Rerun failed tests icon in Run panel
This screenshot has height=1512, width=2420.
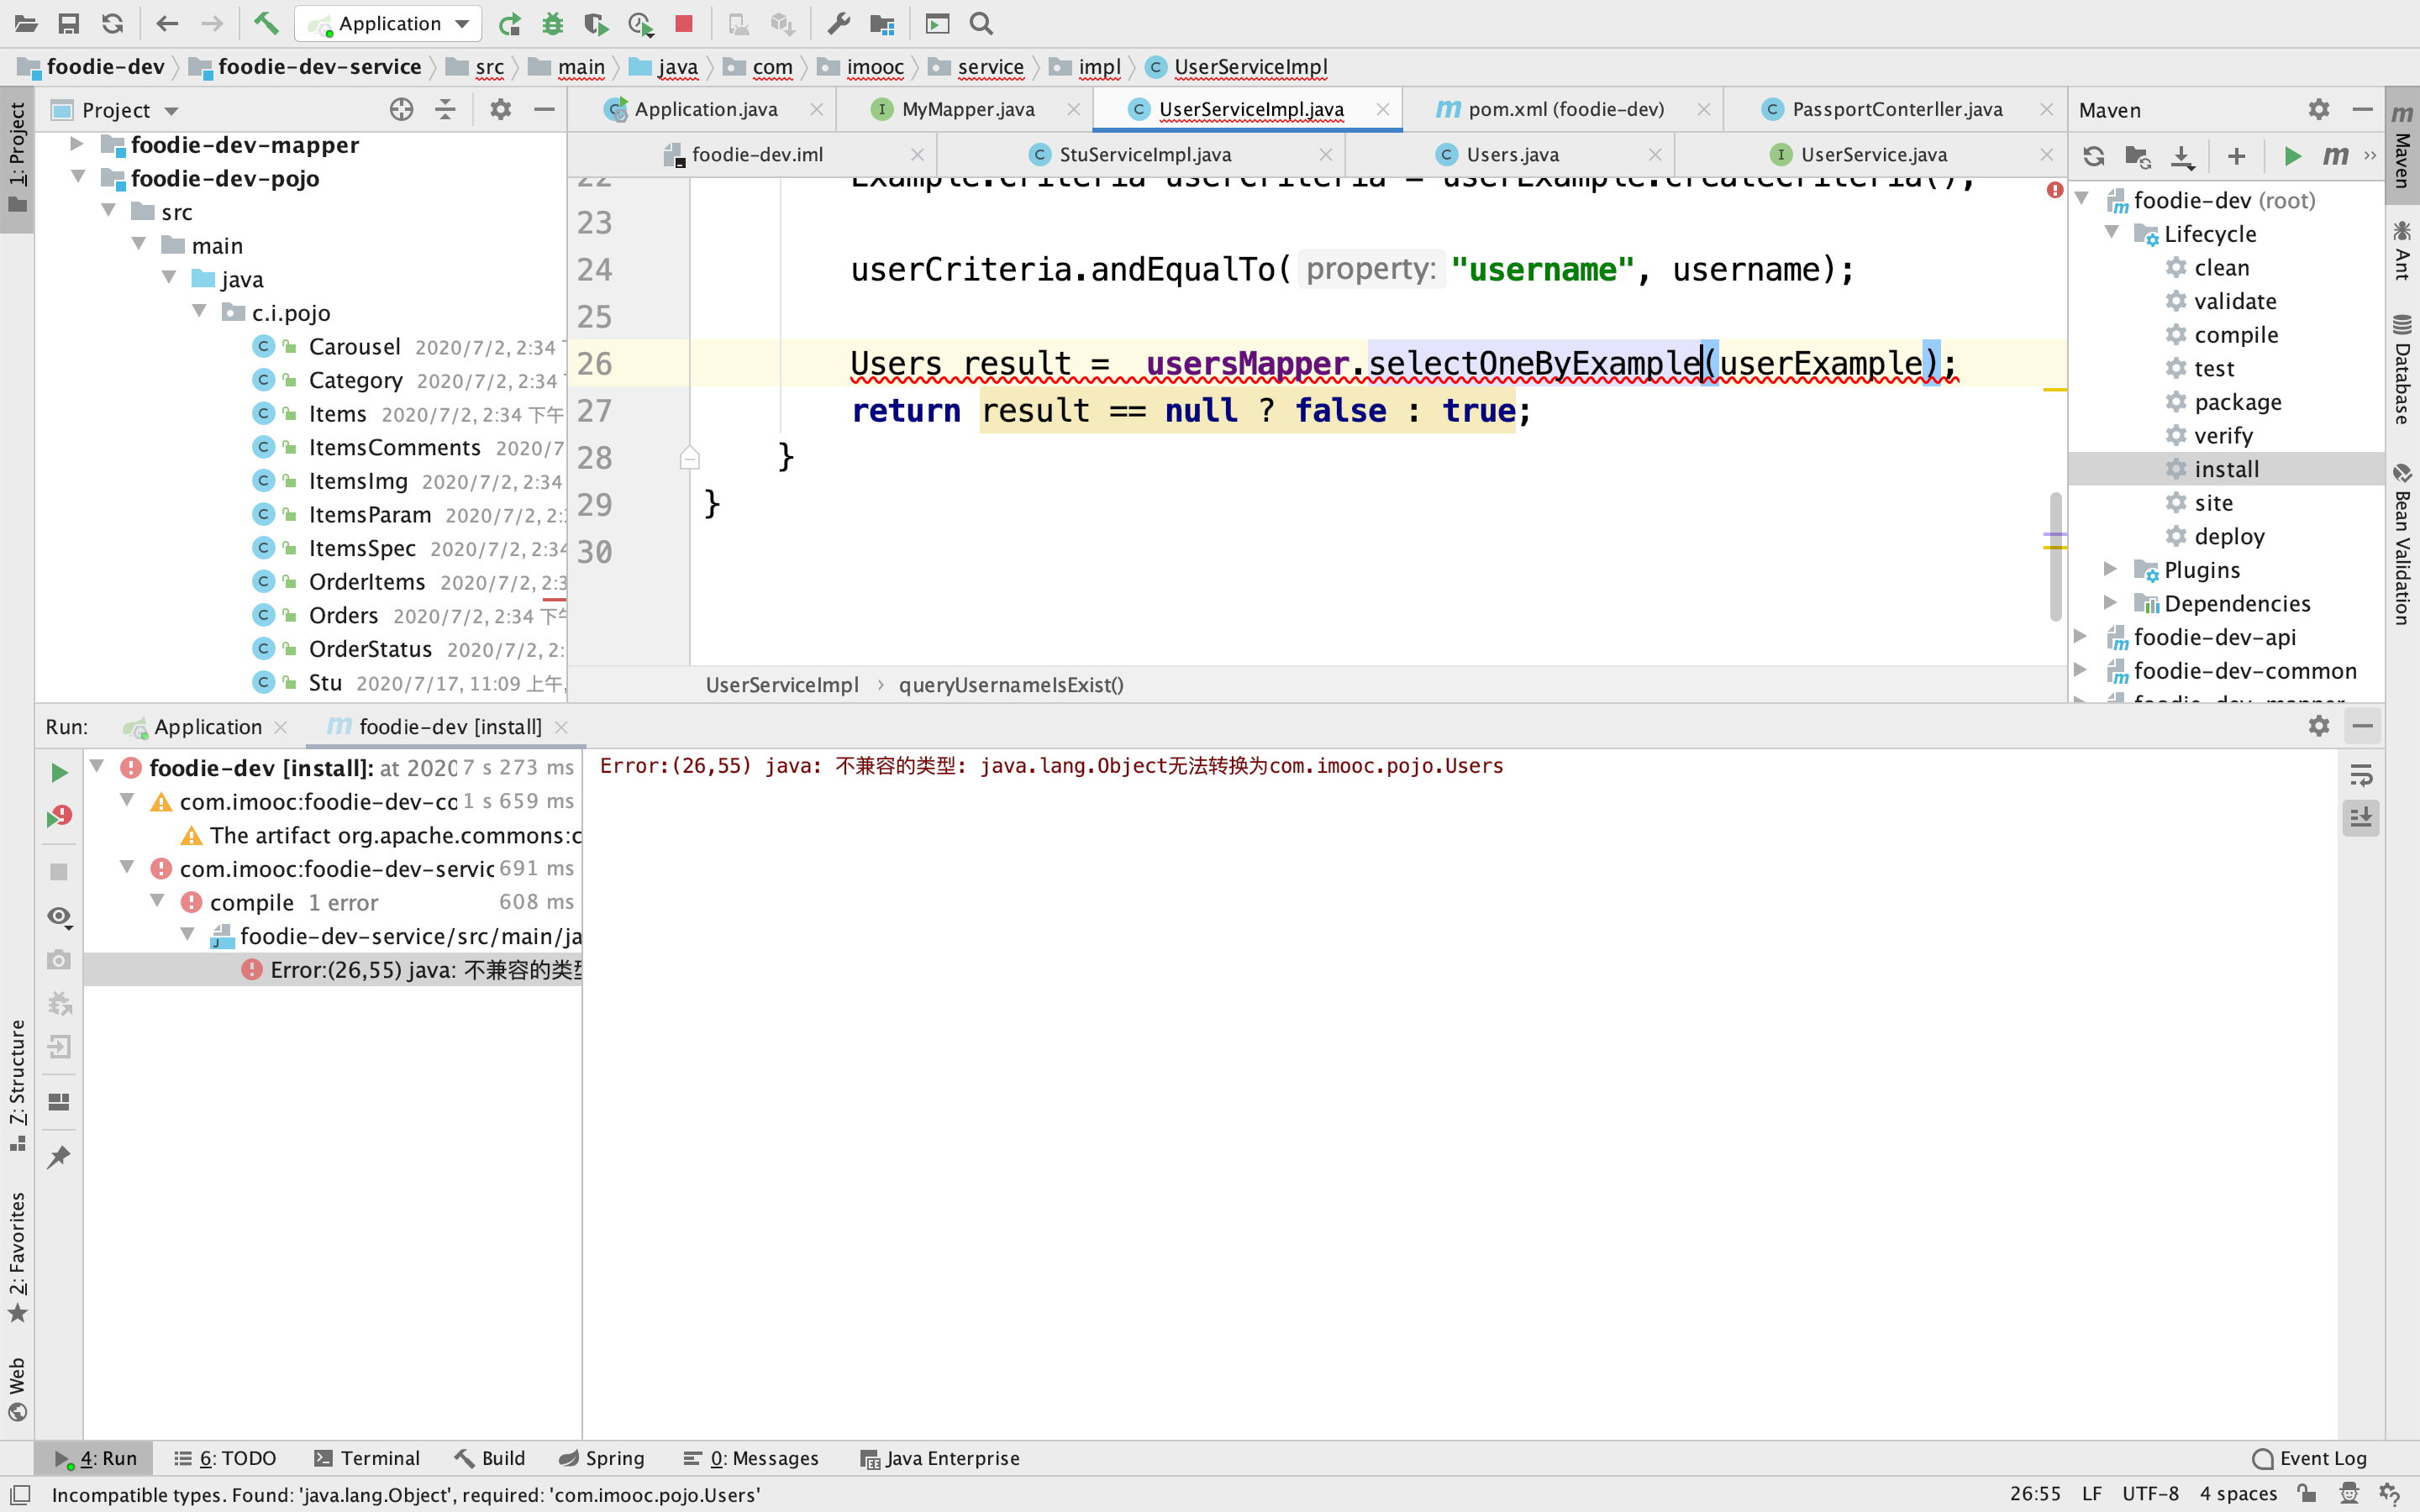pyautogui.click(x=59, y=817)
